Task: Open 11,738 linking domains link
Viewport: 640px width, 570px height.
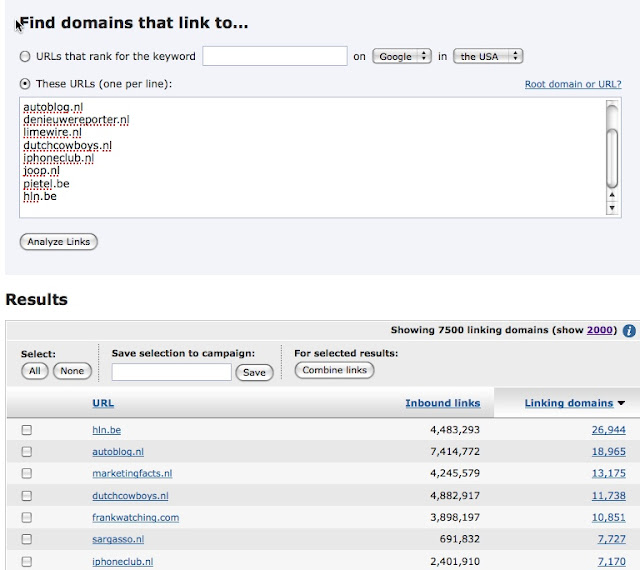Action: pos(609,496)
